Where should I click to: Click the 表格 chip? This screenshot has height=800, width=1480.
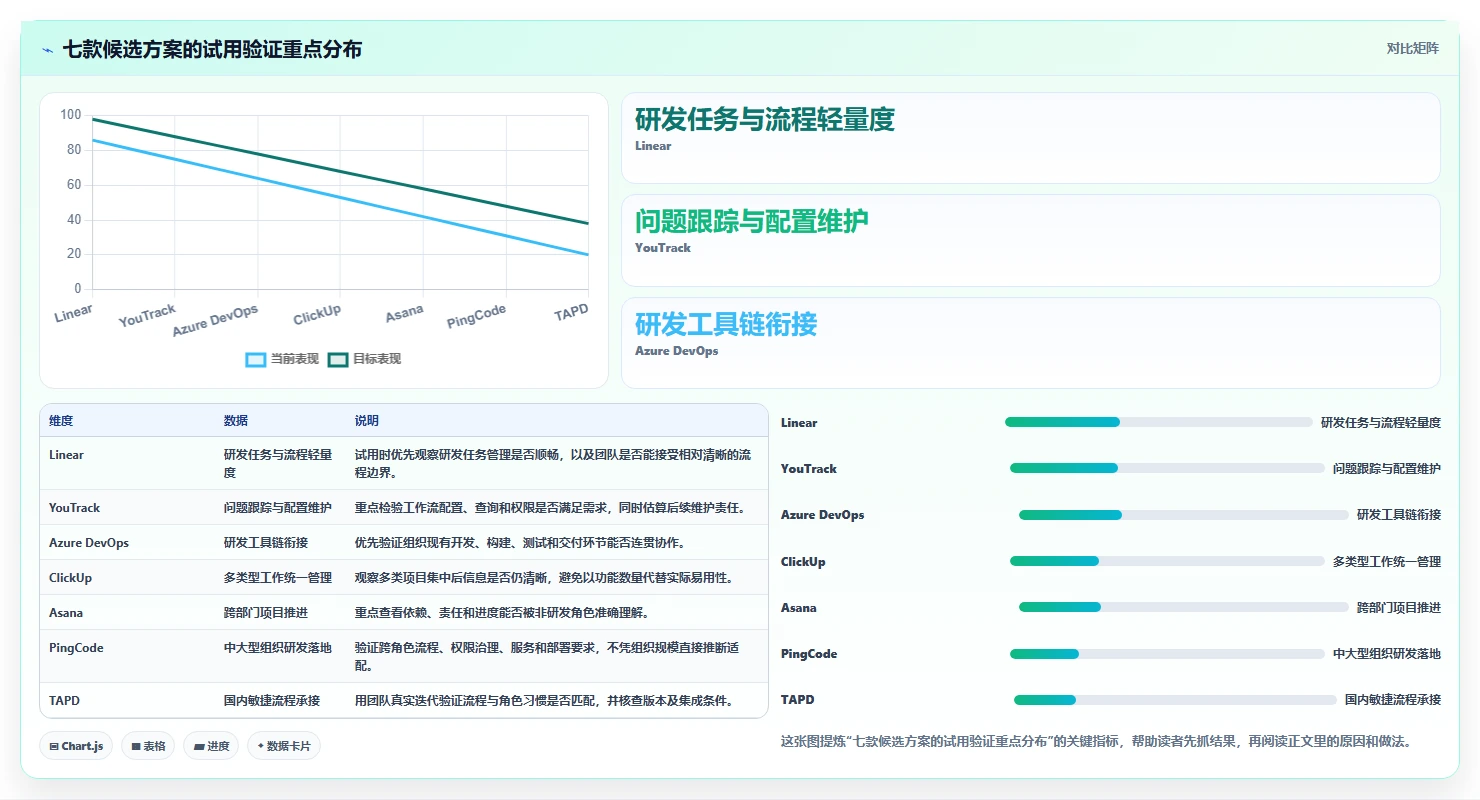(148, 746)
